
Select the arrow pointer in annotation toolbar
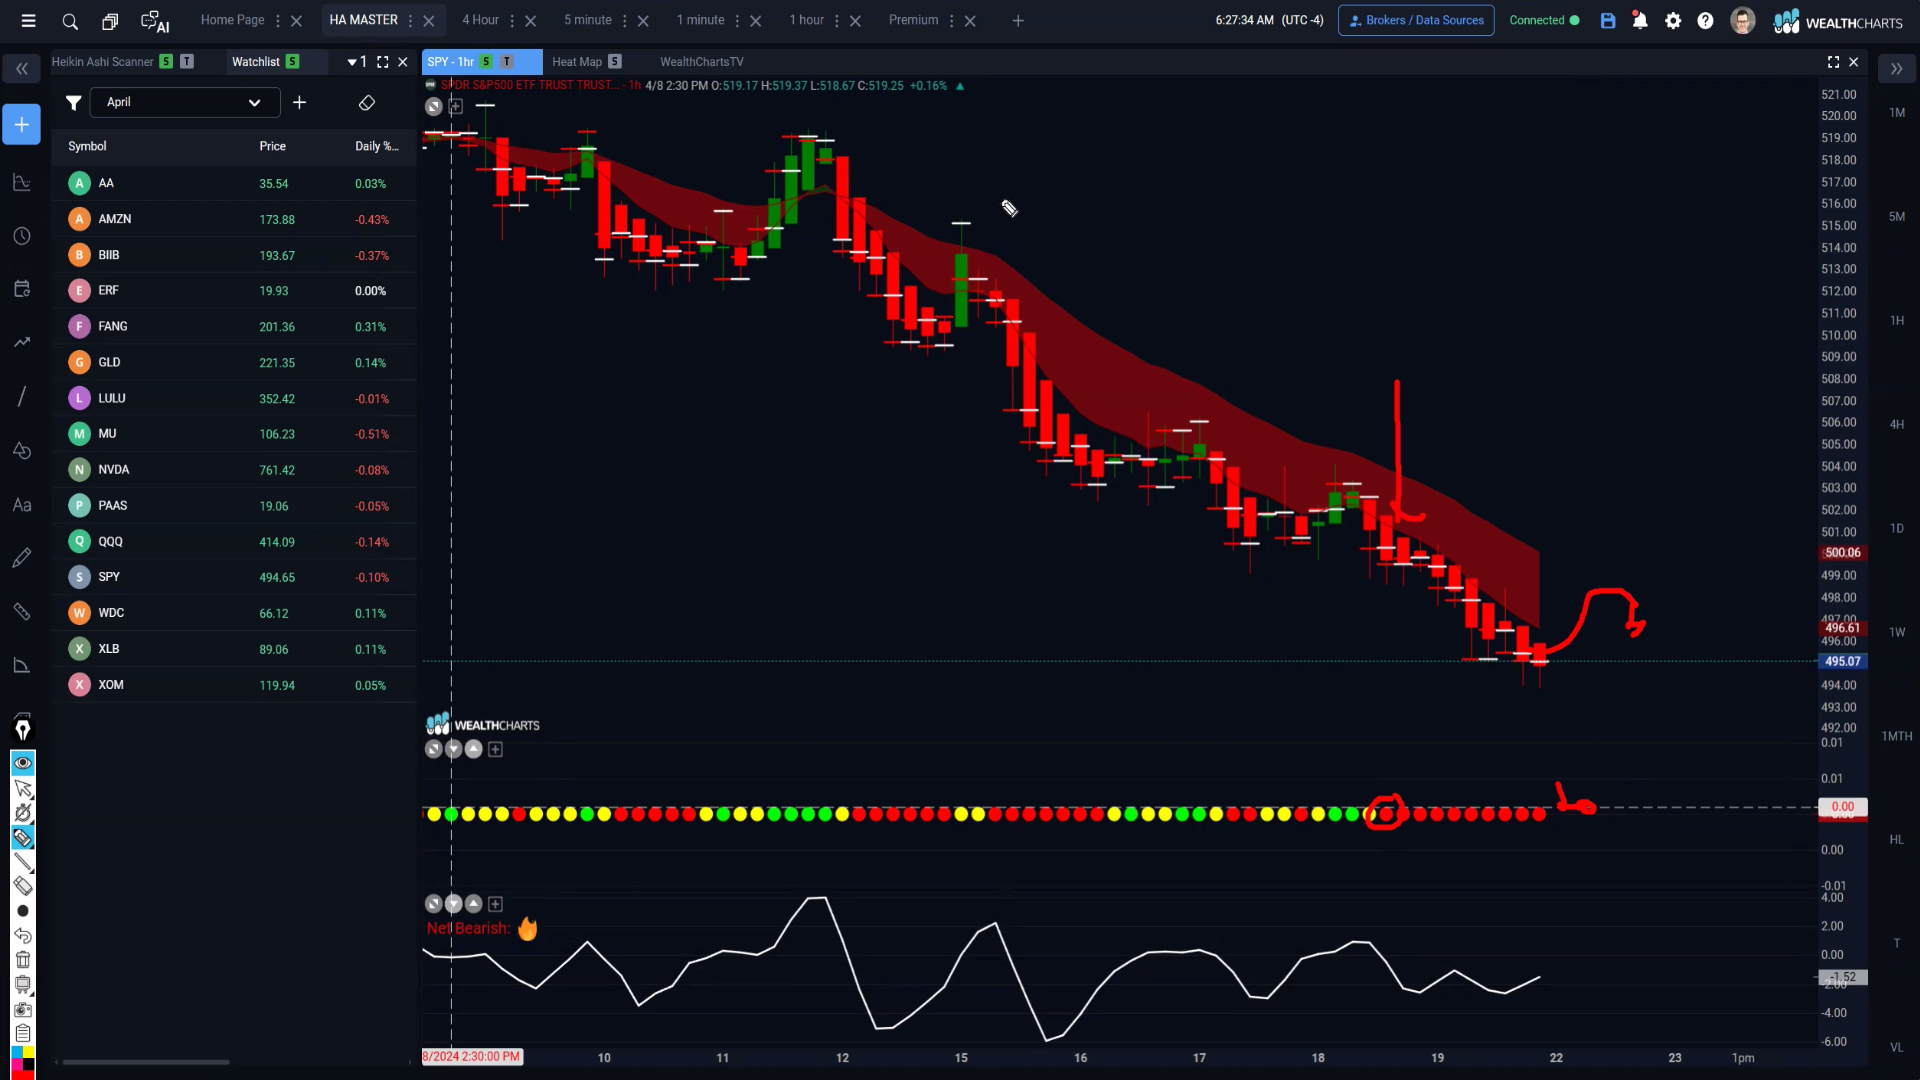pos(22,789)
